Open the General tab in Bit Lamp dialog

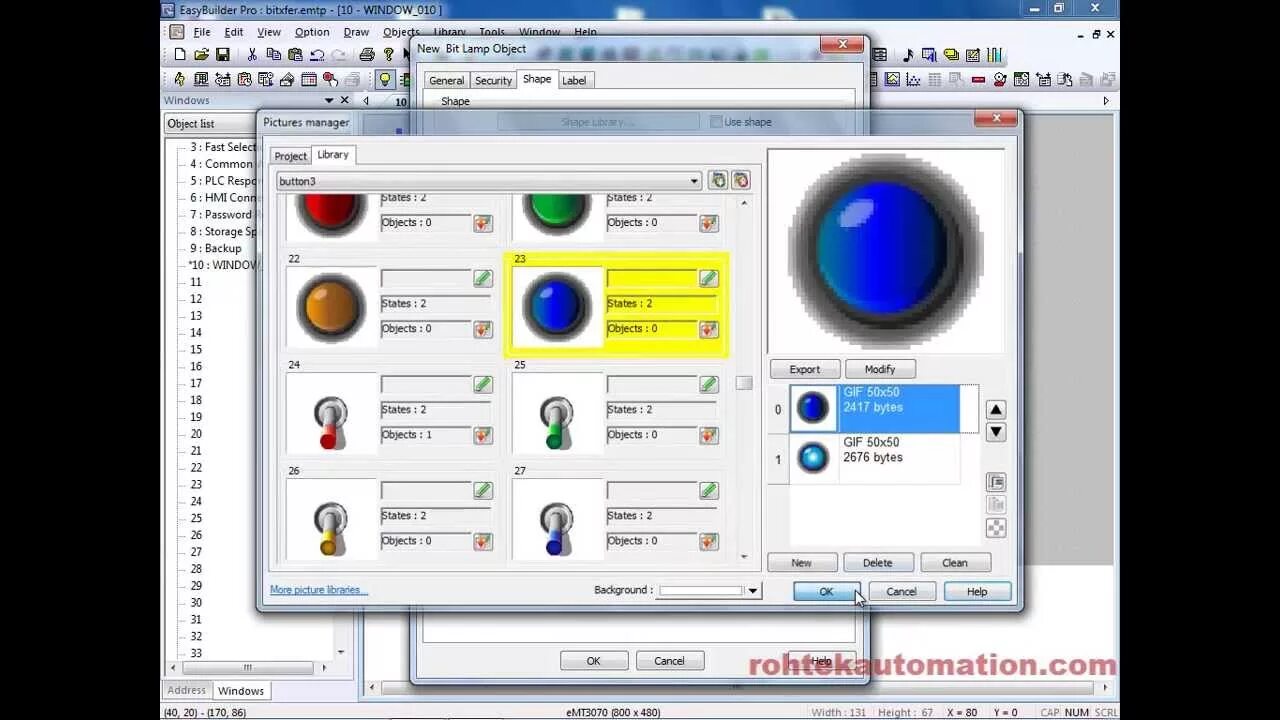point(446,80)
